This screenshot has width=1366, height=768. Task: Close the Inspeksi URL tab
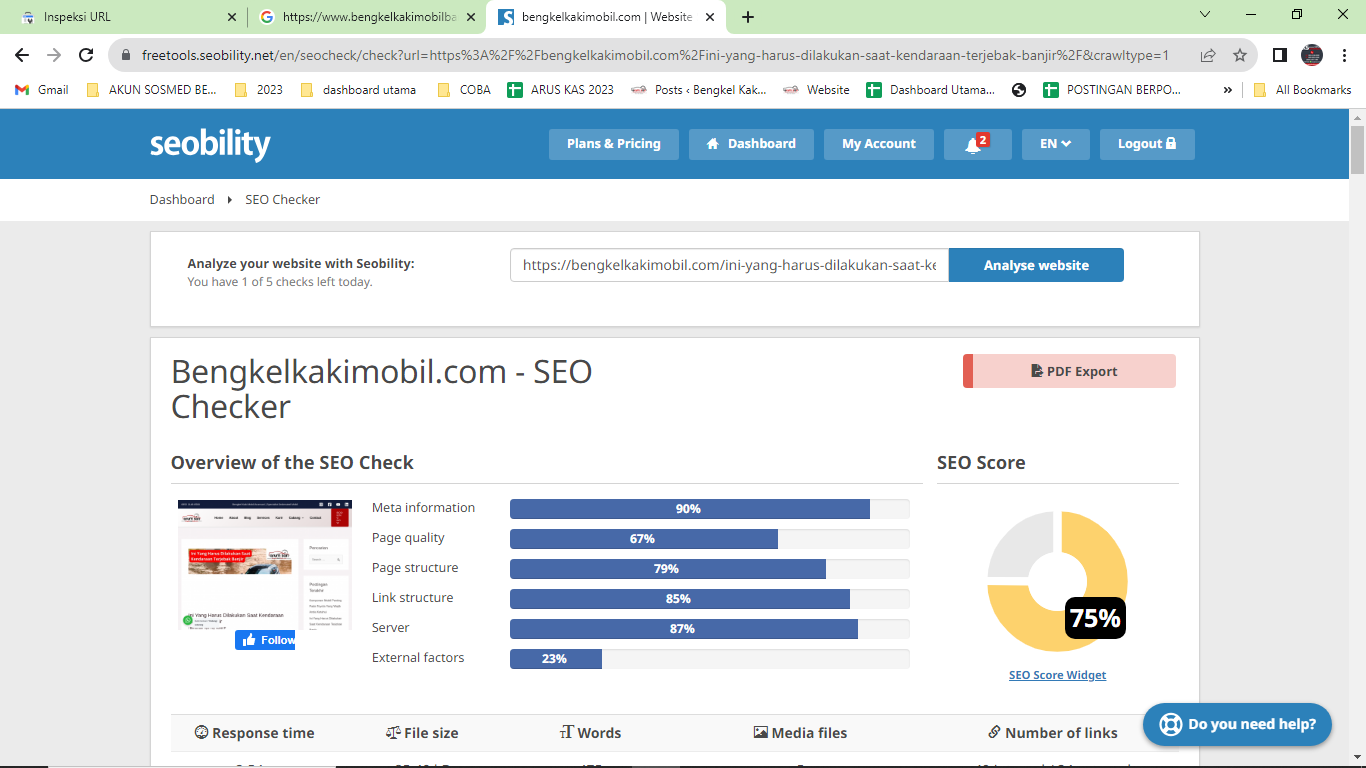pos(231,17)
